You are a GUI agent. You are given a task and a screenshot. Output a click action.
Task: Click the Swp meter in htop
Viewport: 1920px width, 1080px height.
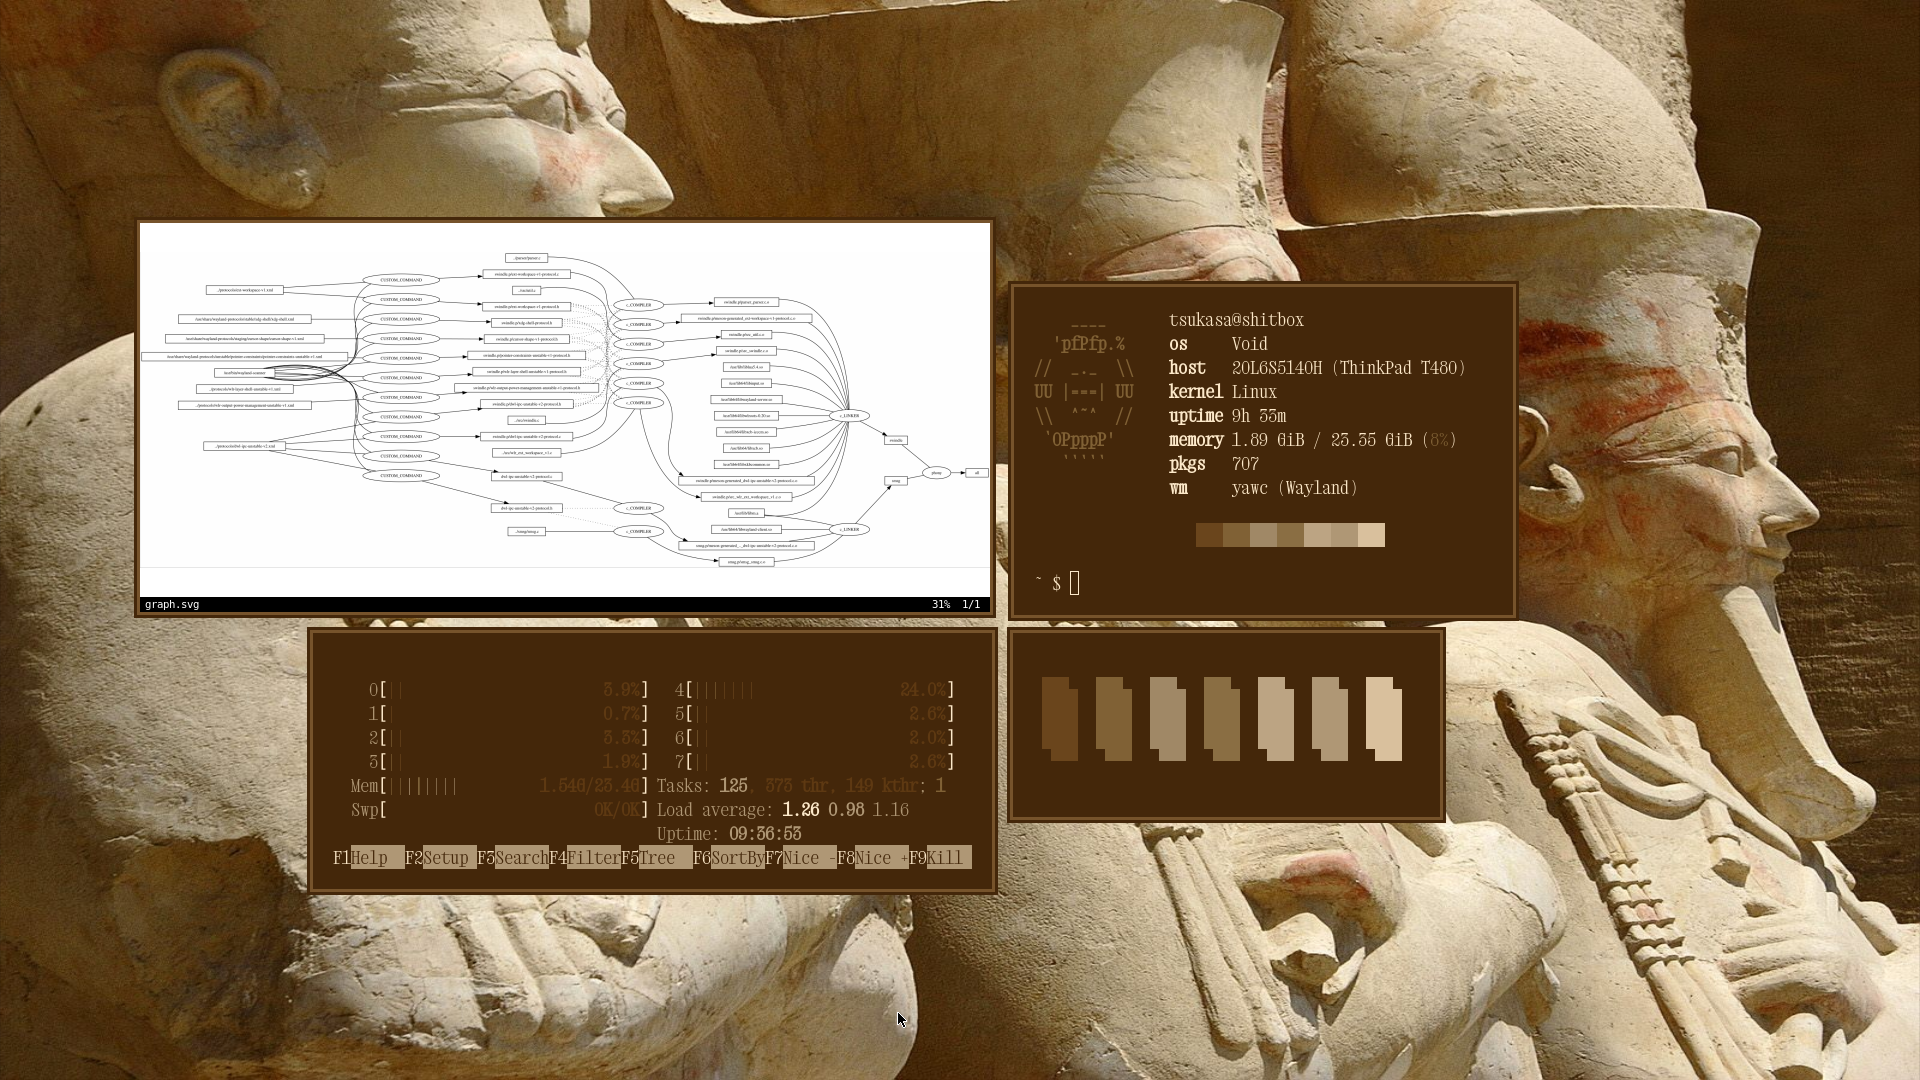(x=500, y=810)
